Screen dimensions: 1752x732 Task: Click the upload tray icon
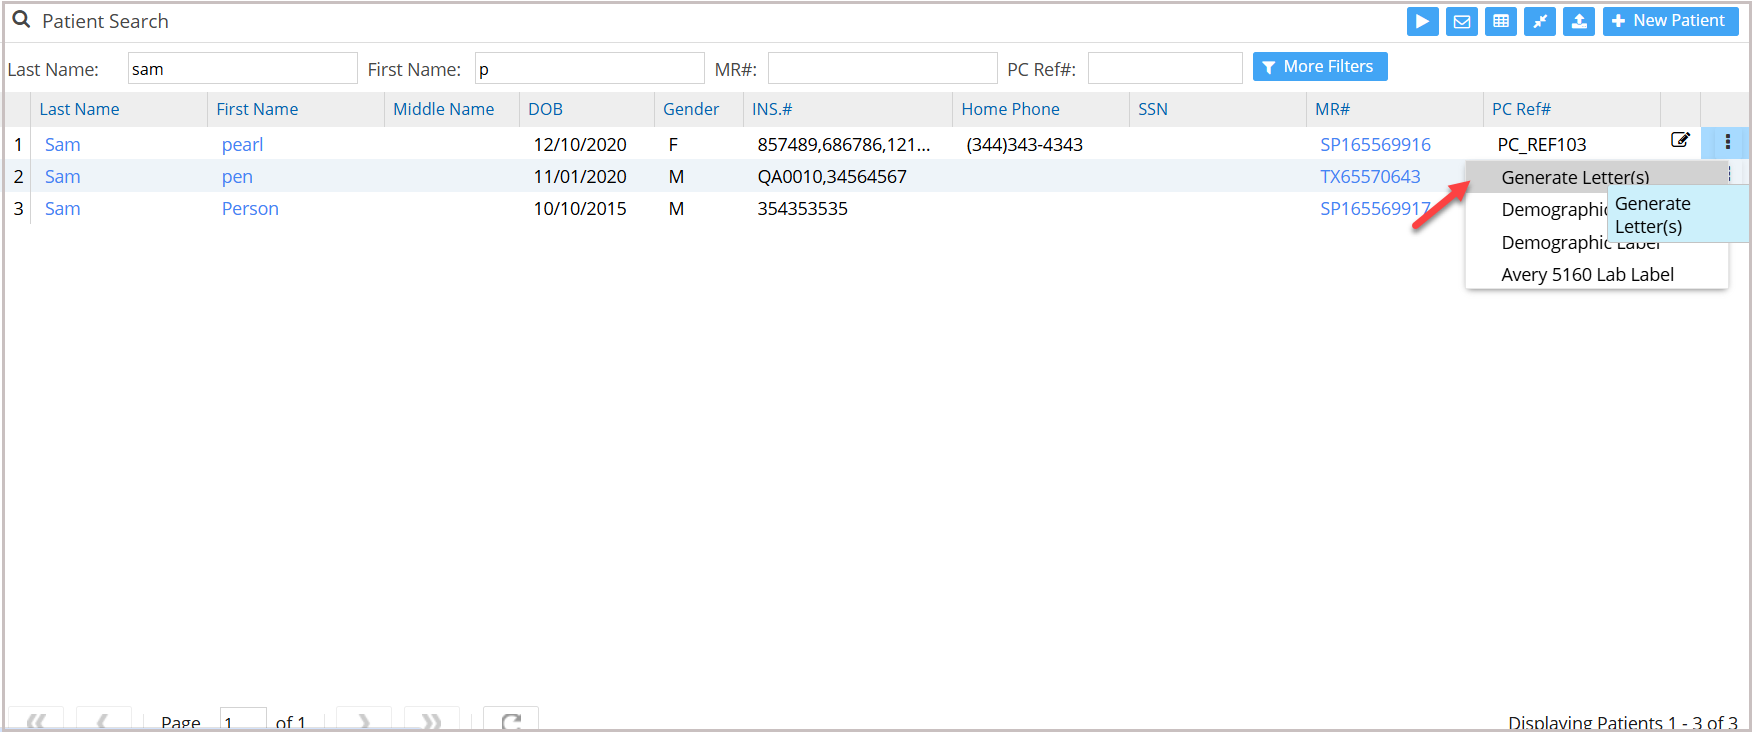pyautogui.click(x=1579, y=21)
